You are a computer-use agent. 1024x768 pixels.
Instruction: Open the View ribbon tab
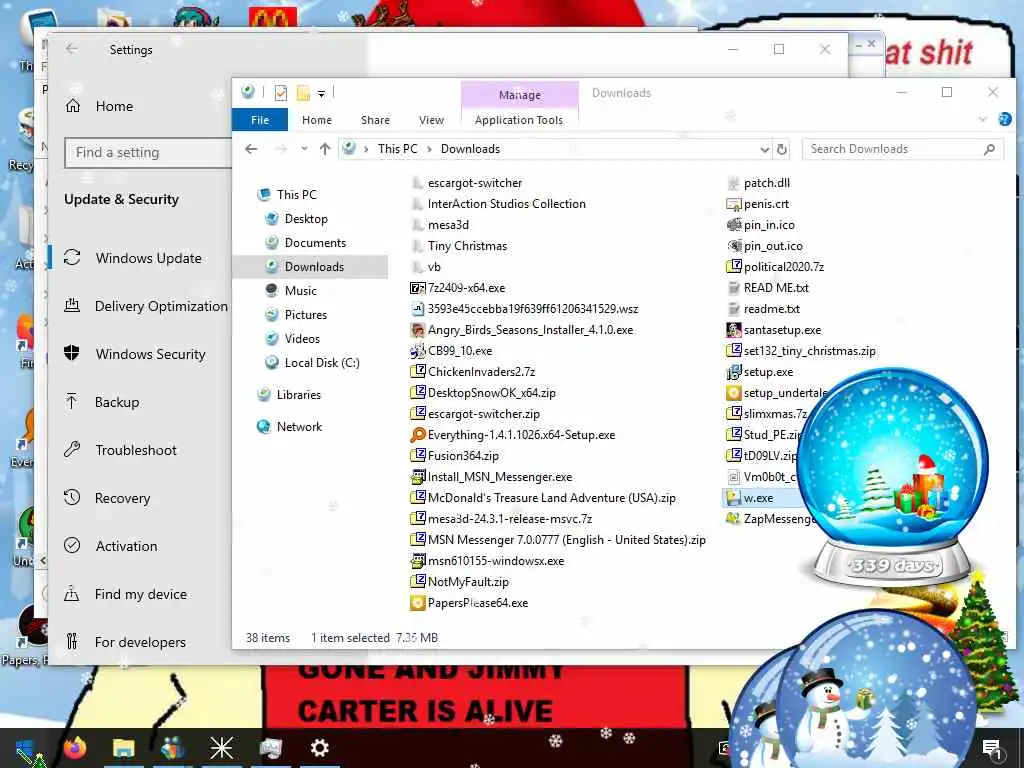431,120
